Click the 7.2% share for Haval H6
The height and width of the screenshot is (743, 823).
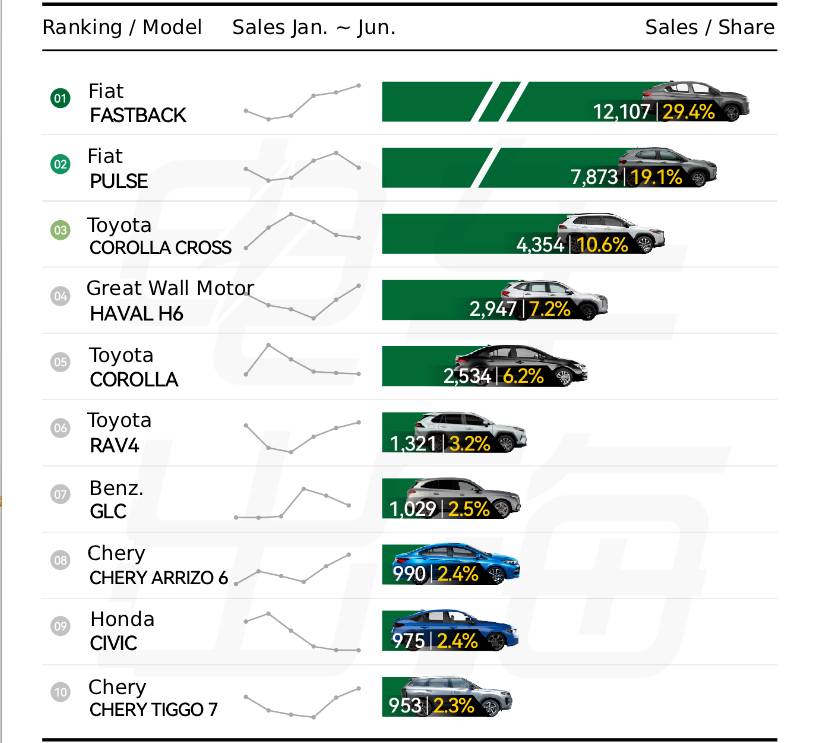tap(549, 309)
